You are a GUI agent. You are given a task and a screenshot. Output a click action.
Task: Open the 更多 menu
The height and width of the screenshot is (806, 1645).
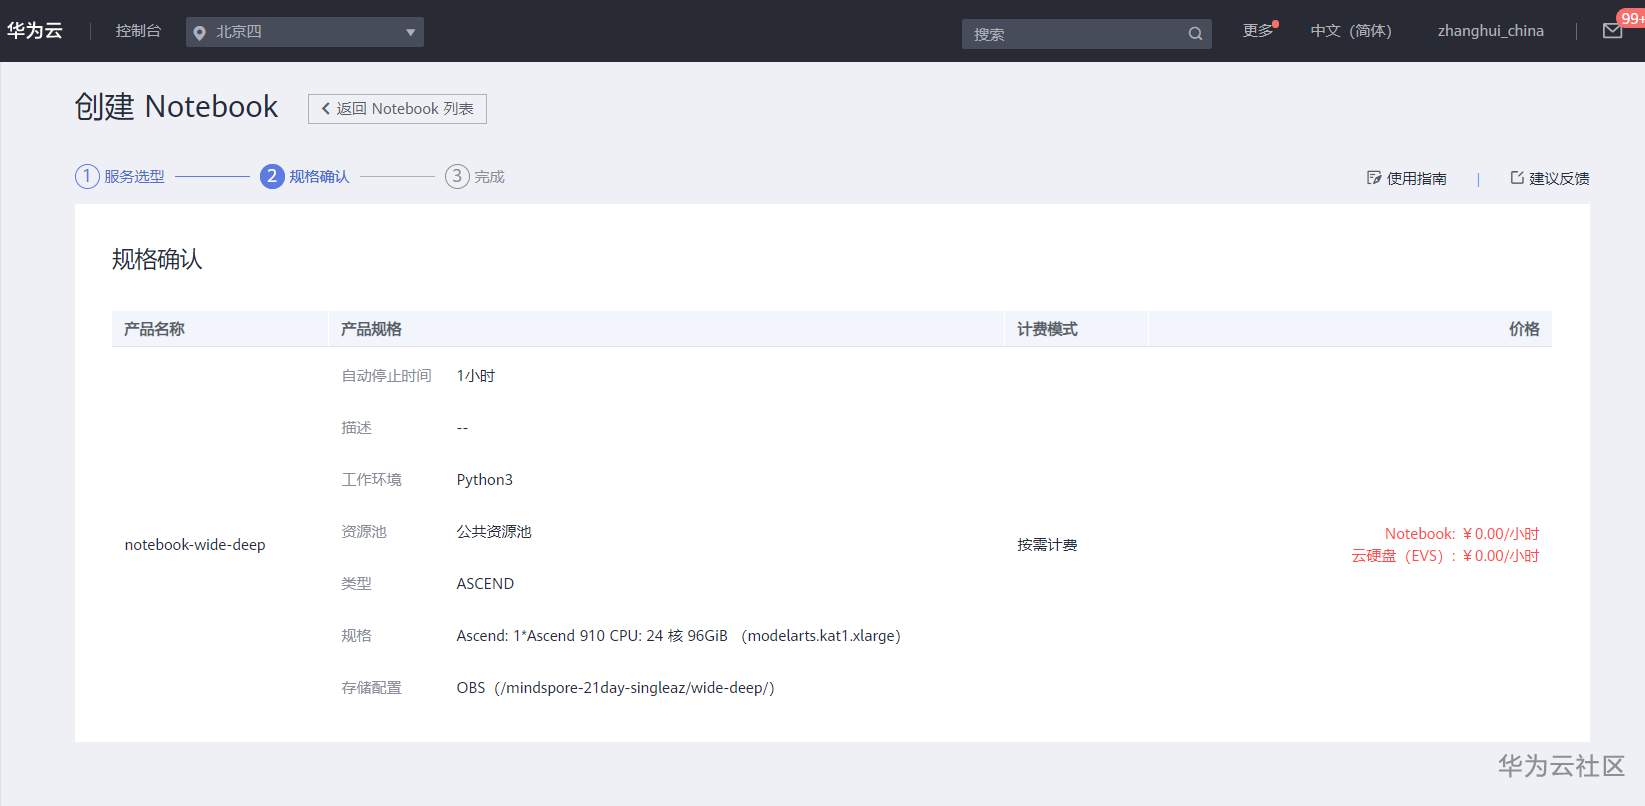1258,31
